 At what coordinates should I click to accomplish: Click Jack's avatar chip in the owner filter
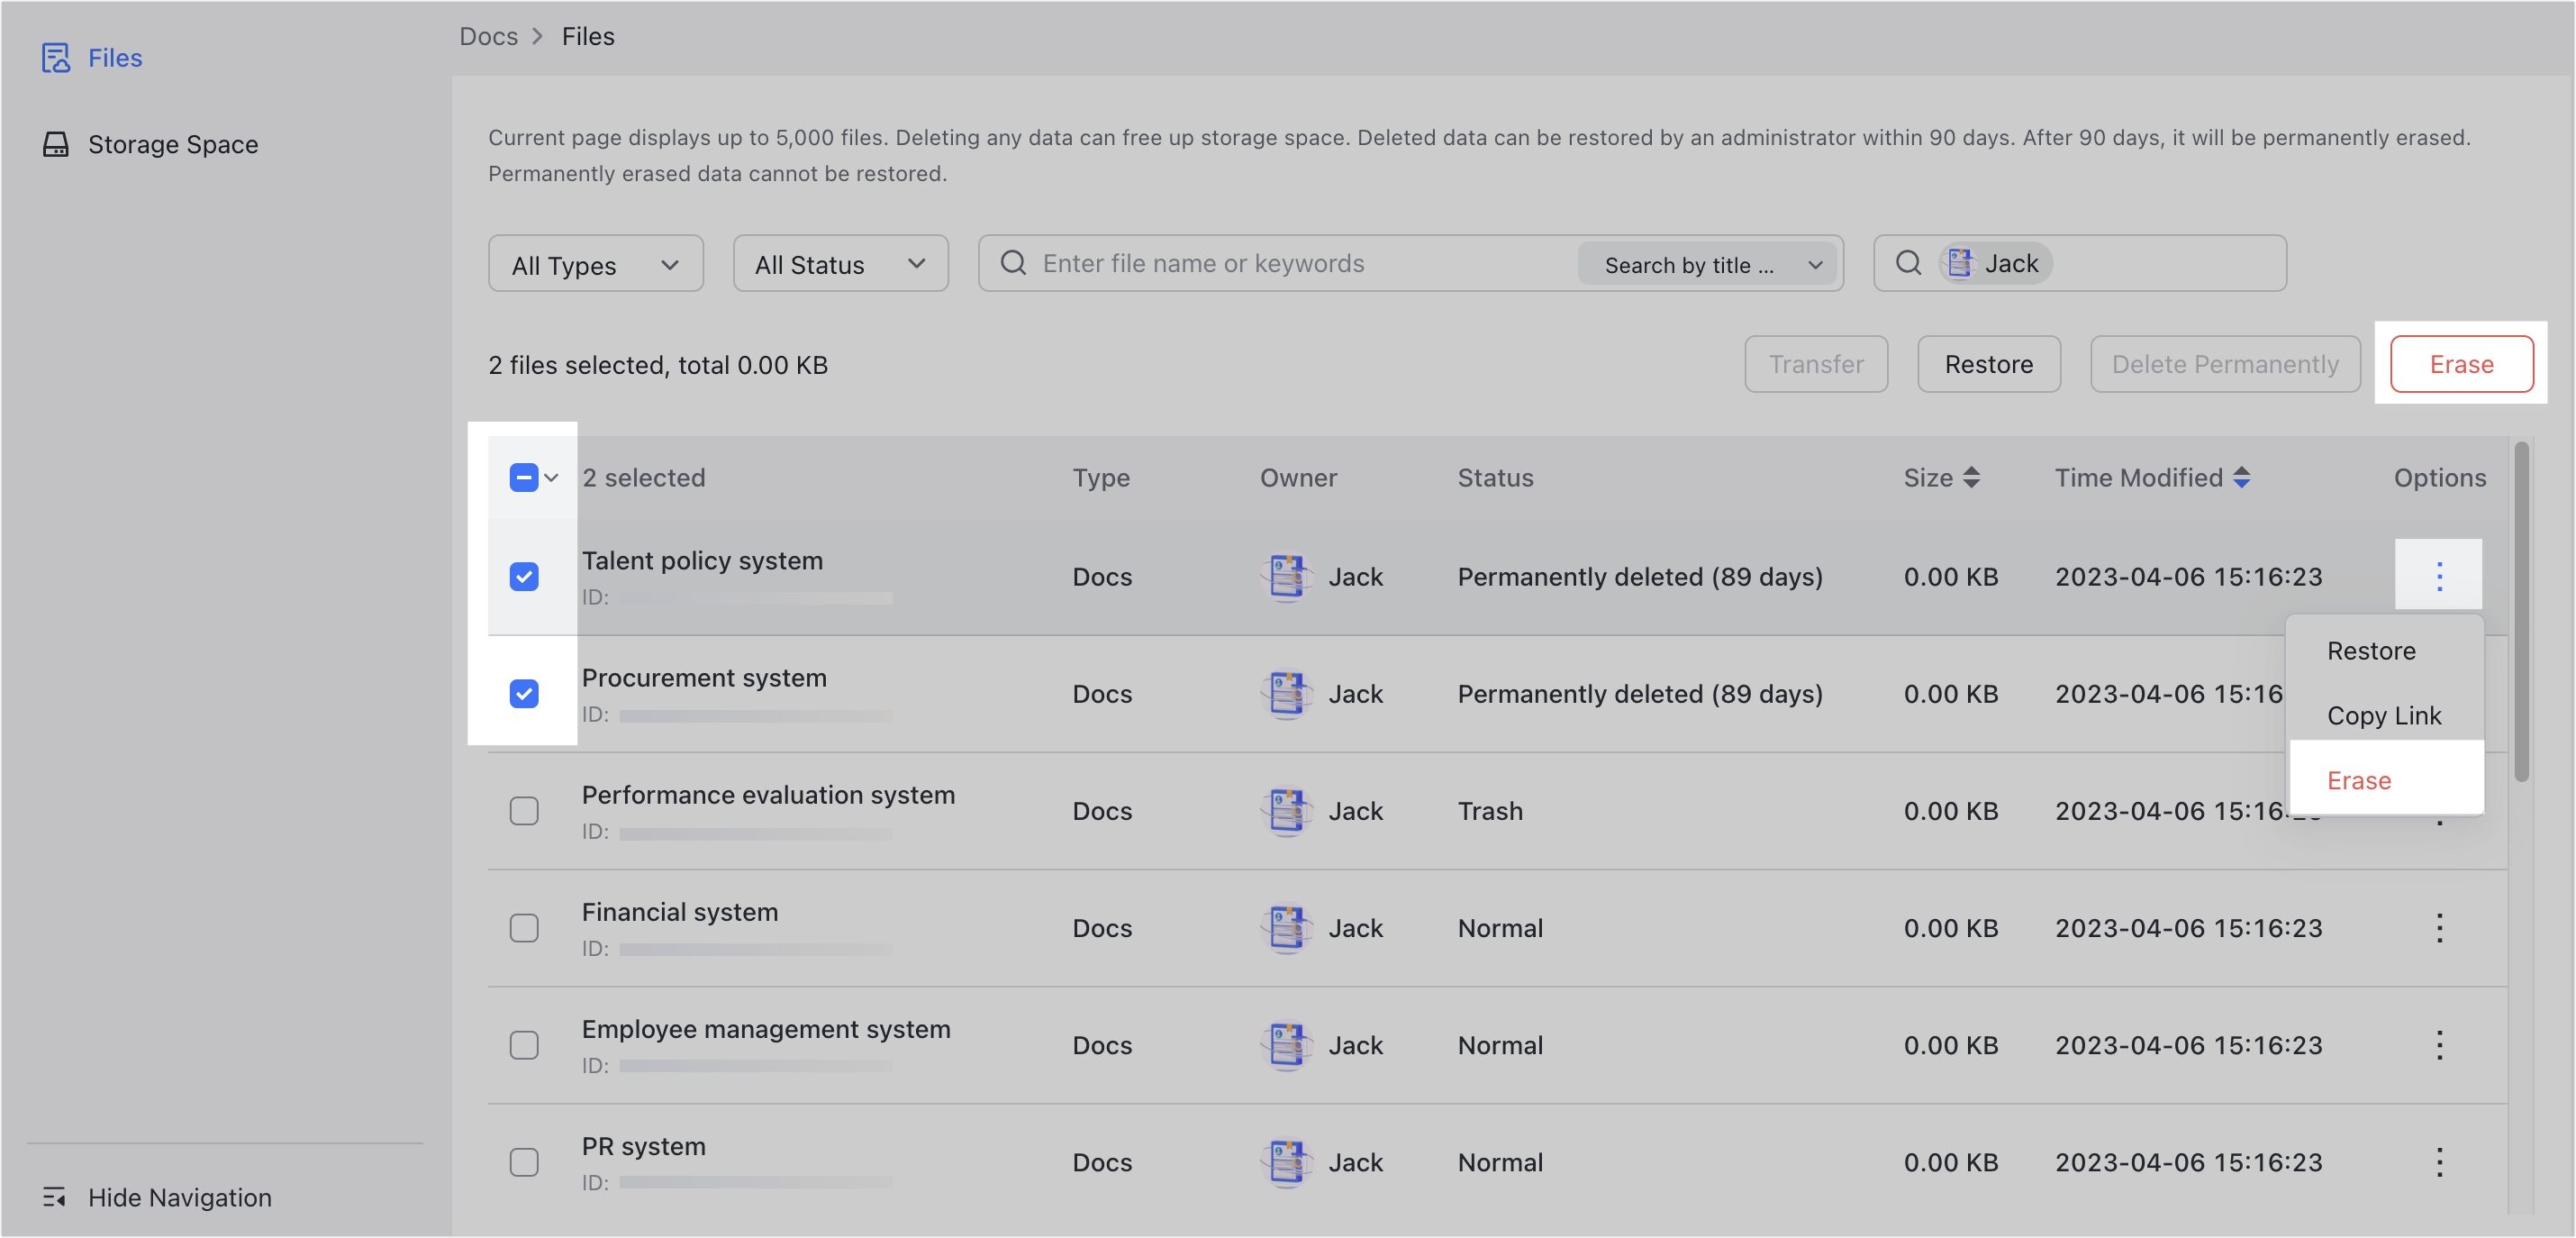[1994, 263]
